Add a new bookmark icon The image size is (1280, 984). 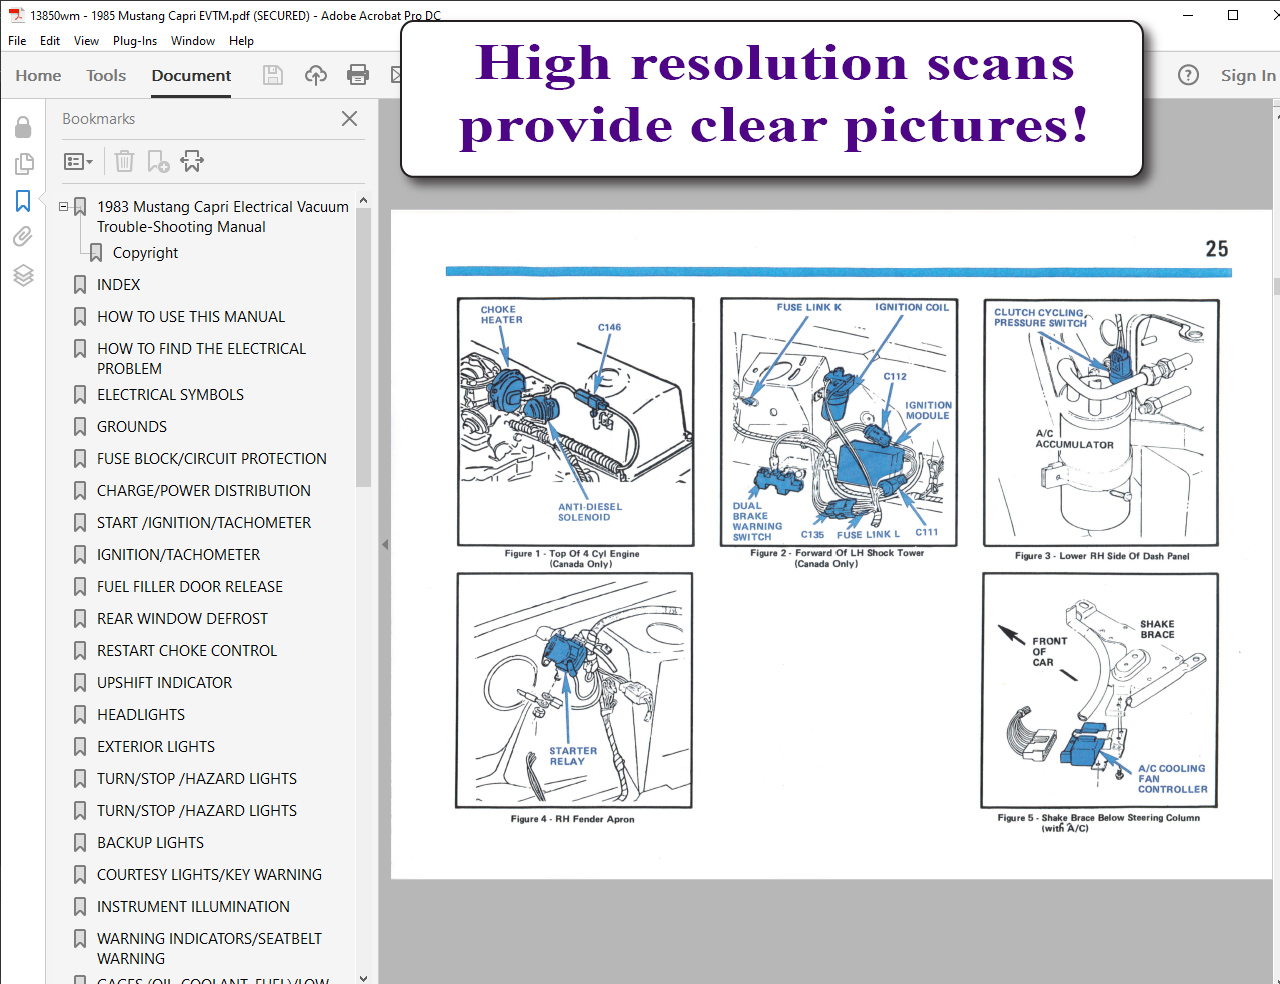click(158, 161)
